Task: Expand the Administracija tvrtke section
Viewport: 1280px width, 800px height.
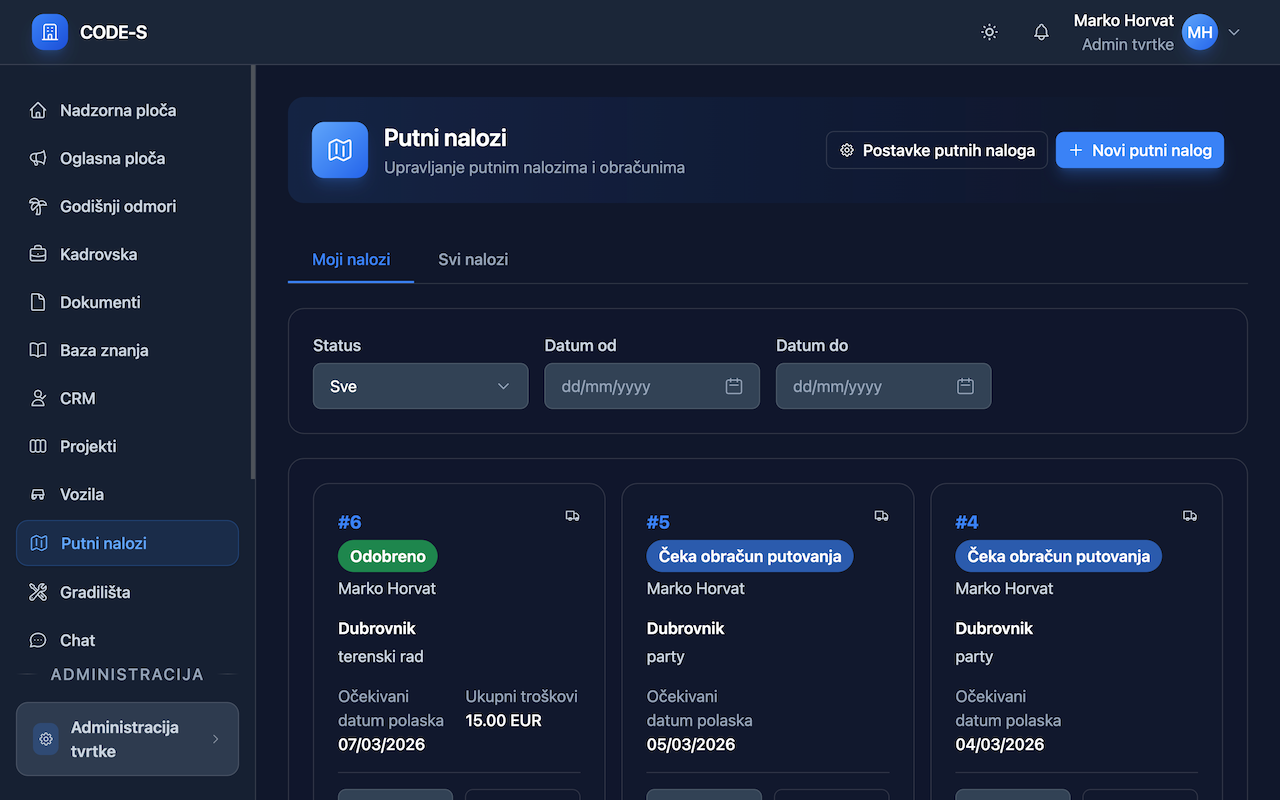Action: [x=127, y=739]
